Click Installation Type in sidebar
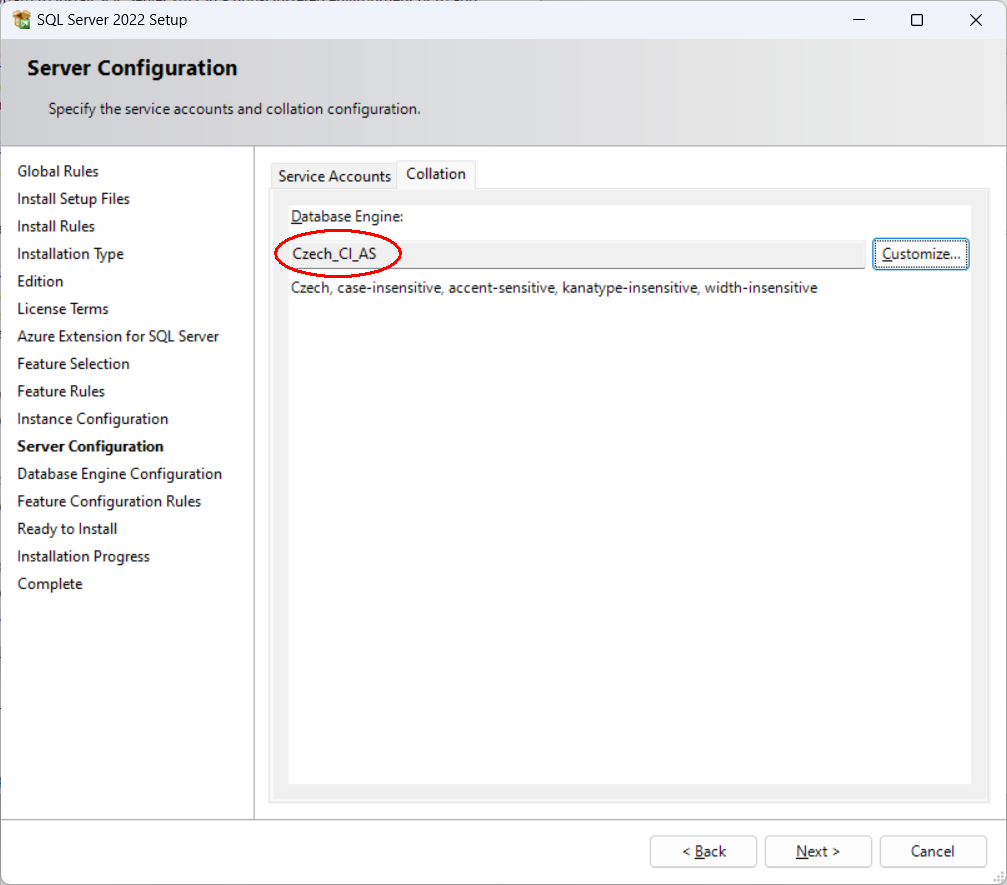 pos(70,254)
